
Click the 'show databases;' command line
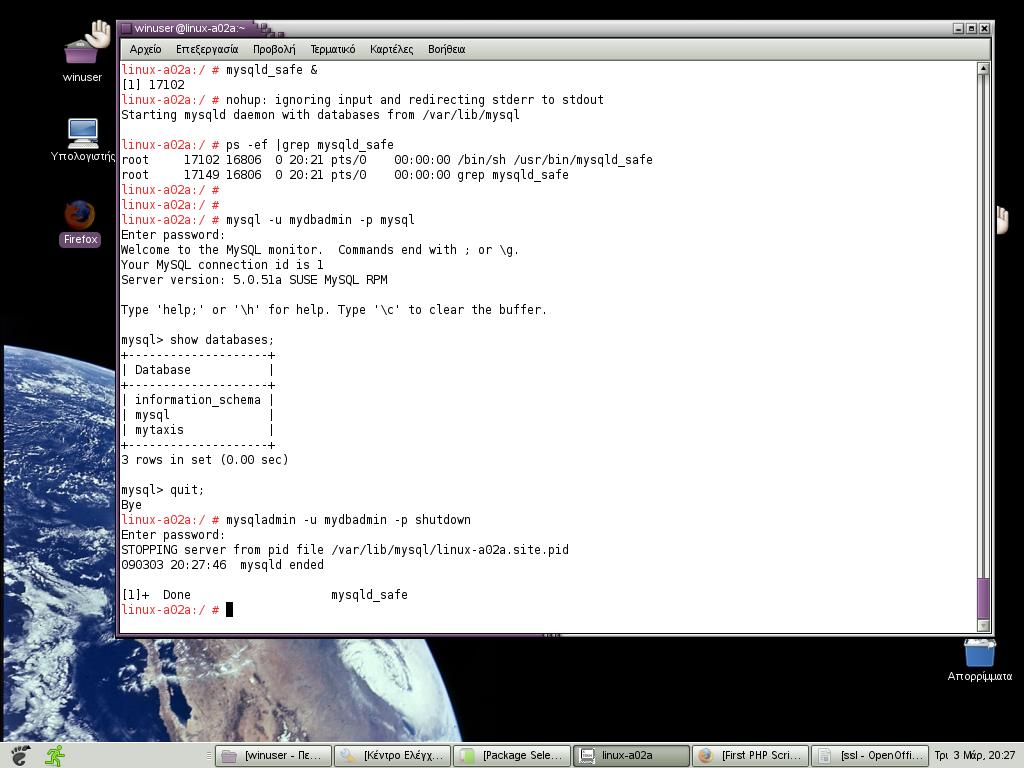pos(198,340)
